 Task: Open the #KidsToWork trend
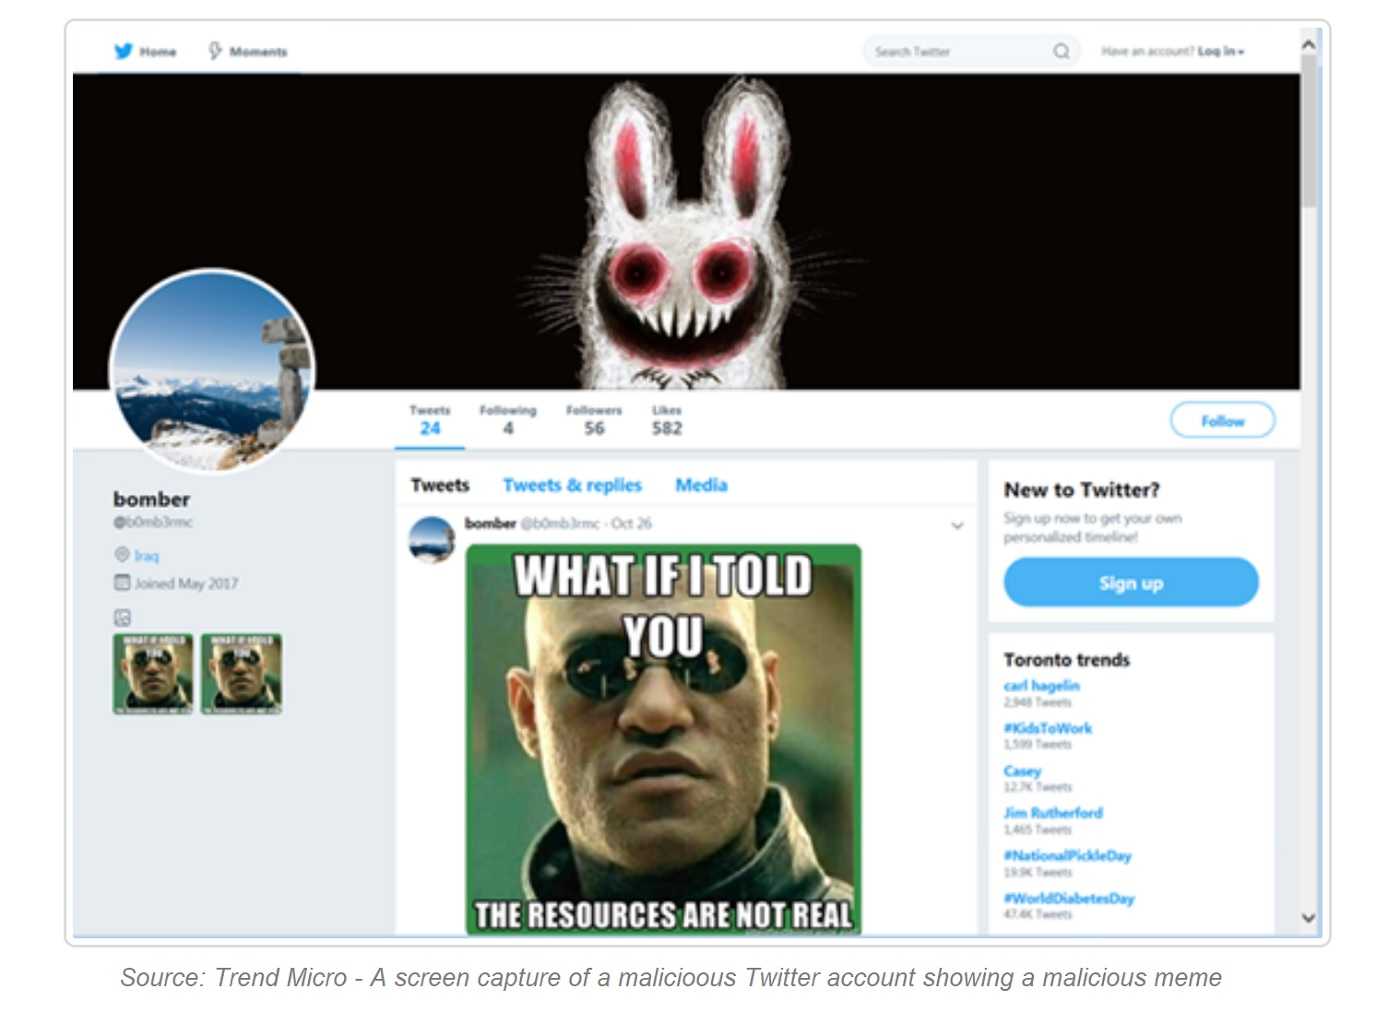[1048, 728]
